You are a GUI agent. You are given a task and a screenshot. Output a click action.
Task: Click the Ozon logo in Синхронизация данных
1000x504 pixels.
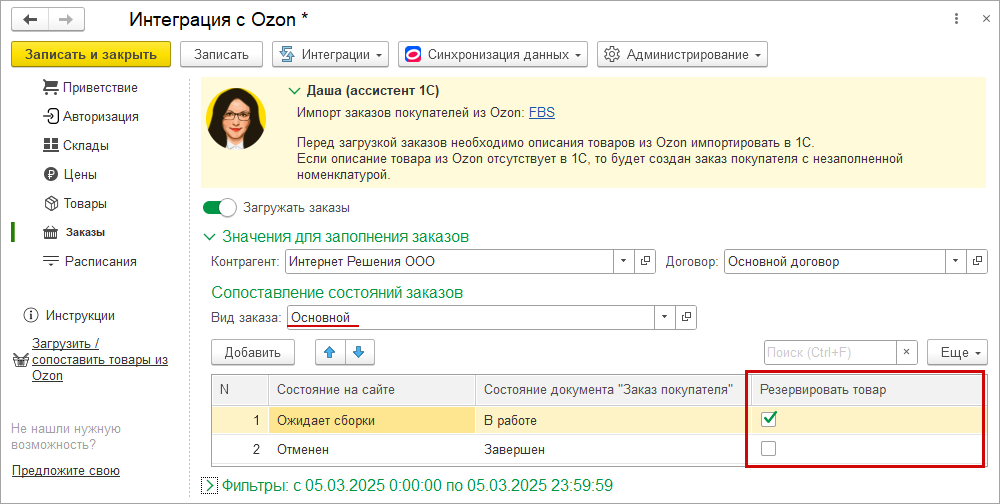coord(413,54)
